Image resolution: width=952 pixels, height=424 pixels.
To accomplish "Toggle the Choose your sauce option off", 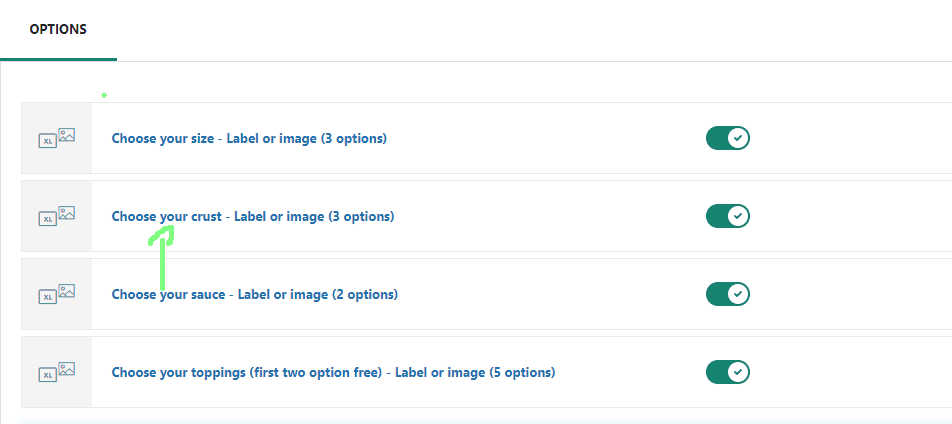I will click(727, 294).
